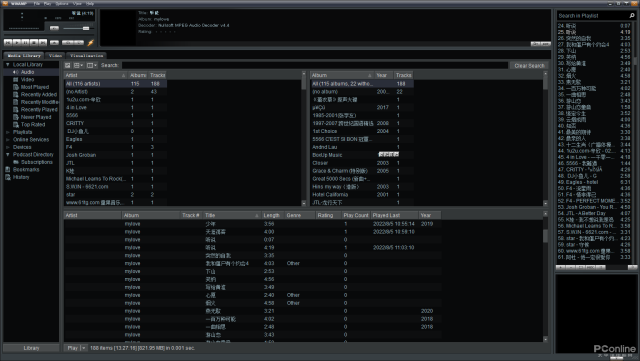Open file with the eject button
640x361 pixels.
point(54,42)
